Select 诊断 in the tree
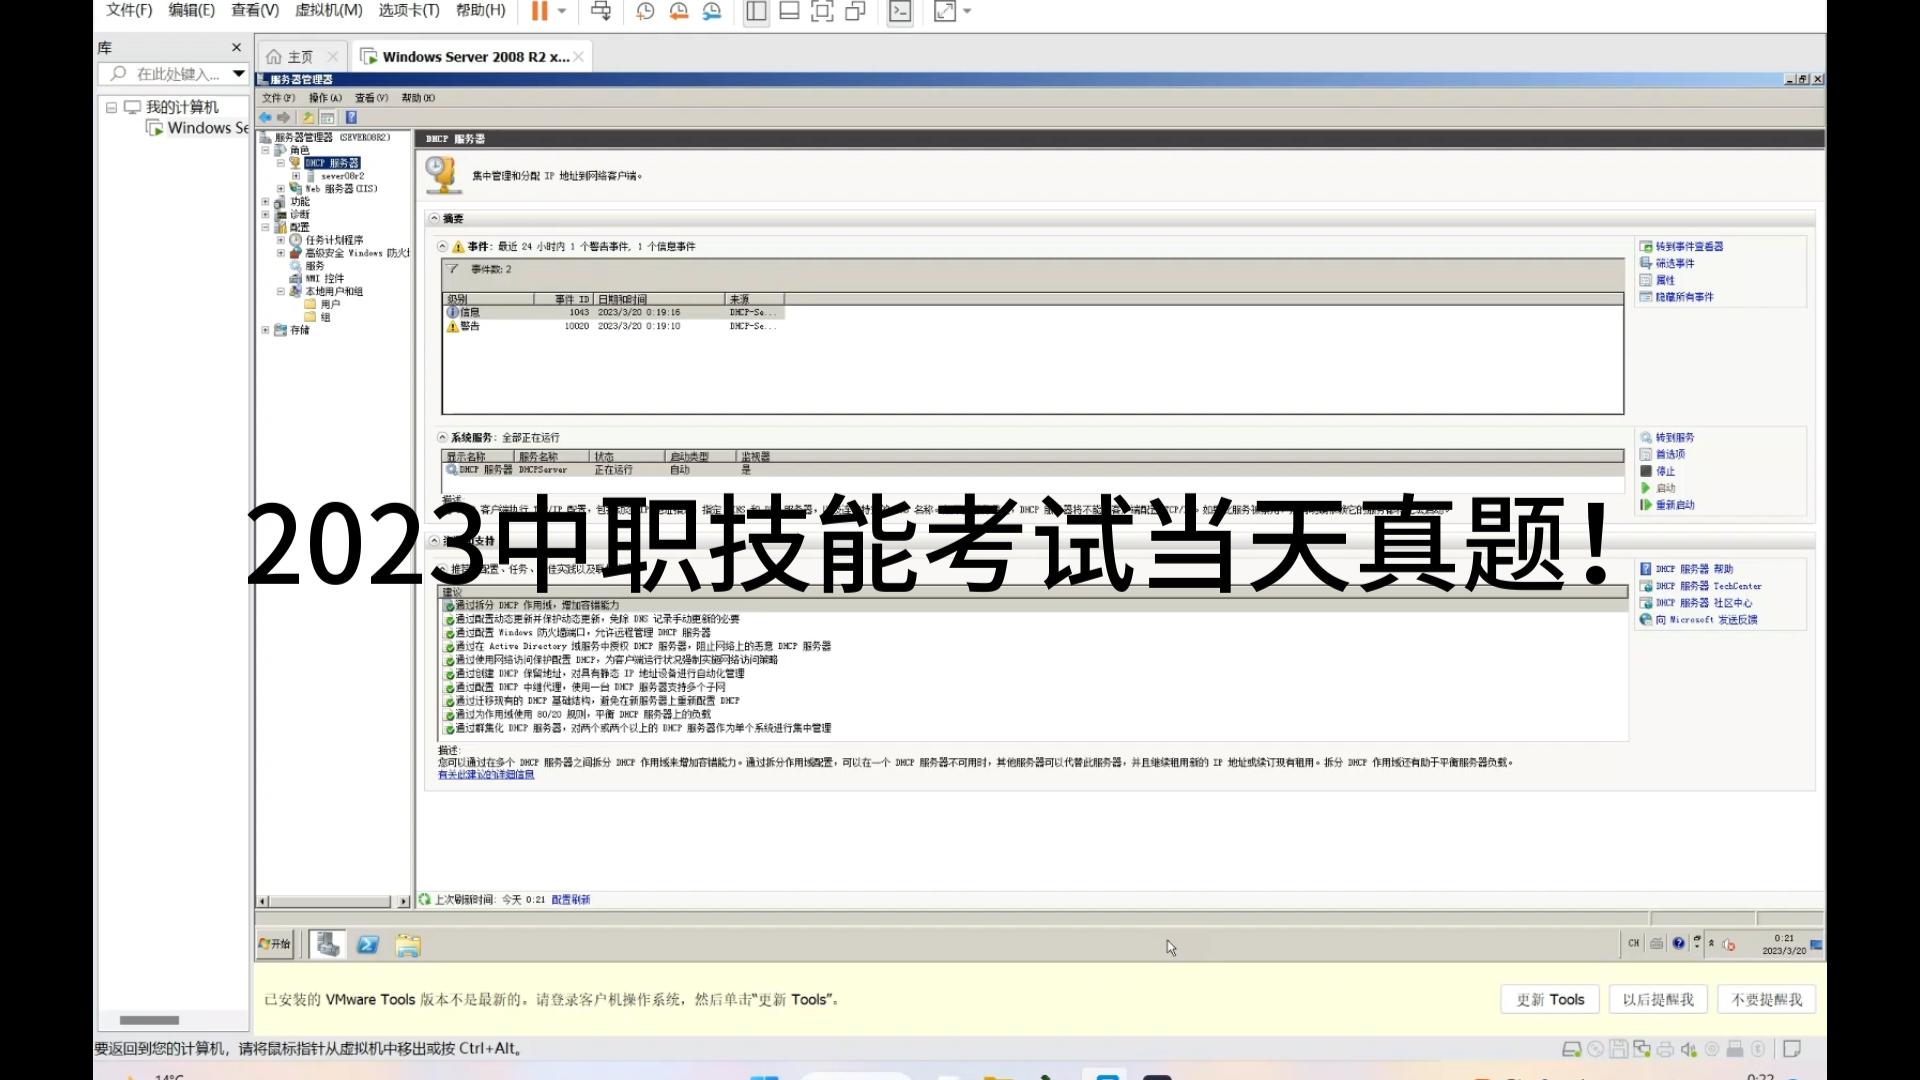Image resolution: width=1920 pixels, height=1080 pixels. click(300, 214)
